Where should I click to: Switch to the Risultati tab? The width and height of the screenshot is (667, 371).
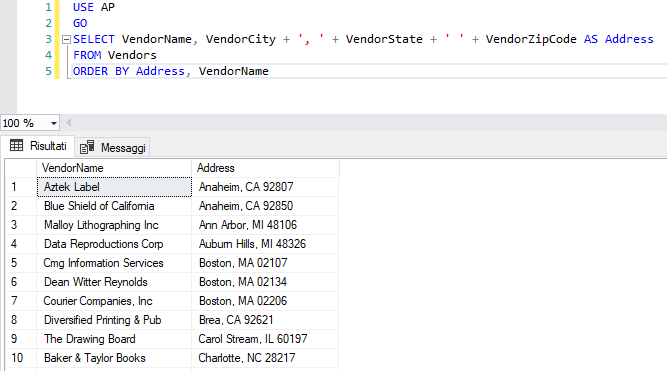[38, 146]
